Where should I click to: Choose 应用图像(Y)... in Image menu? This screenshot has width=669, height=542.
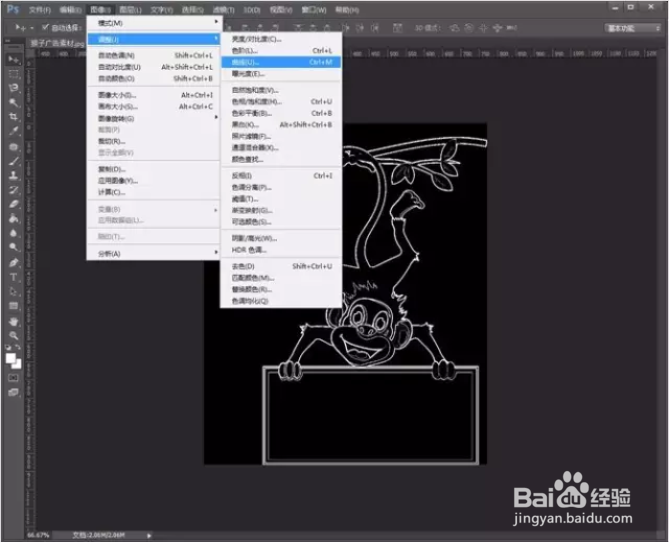pos(154,181)
